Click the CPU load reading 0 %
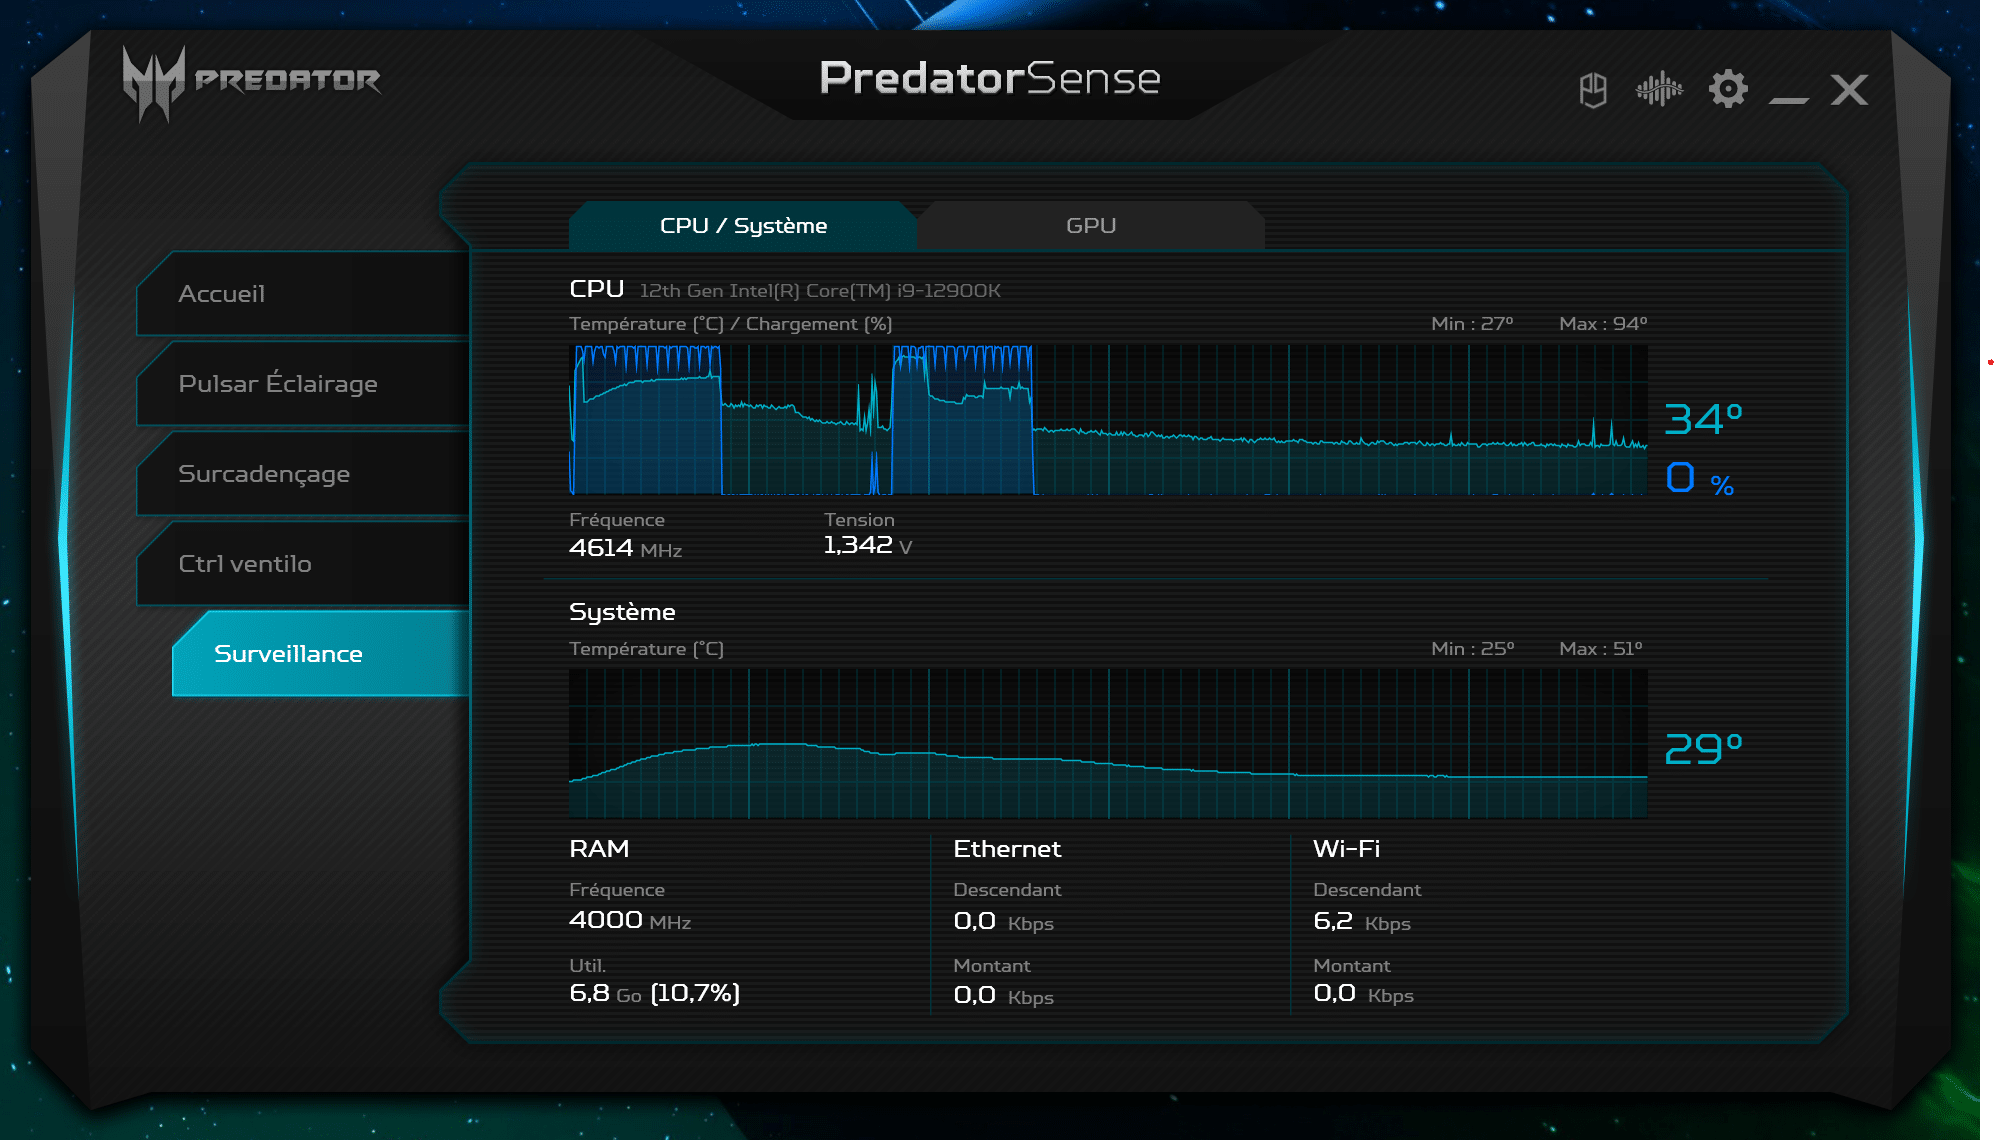 point(1700,478)
